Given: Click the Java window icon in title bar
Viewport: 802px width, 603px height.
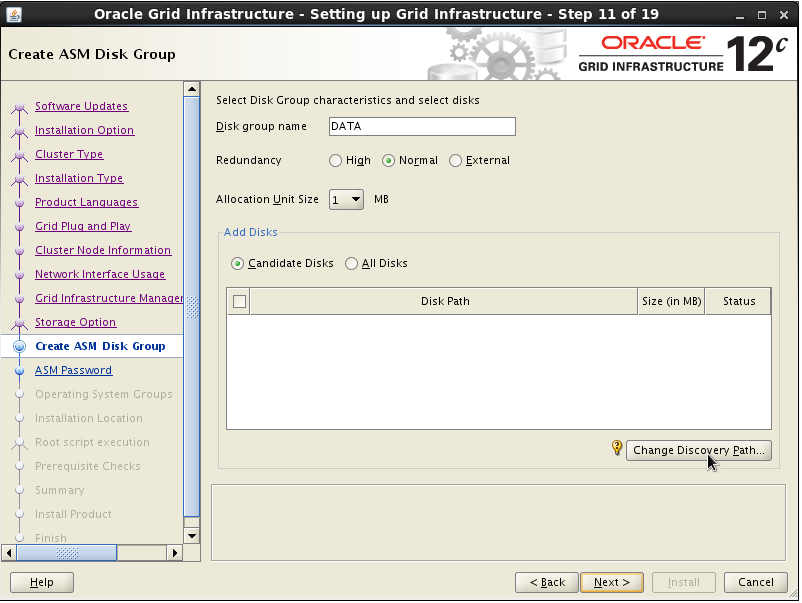Looking at the screenshot, I should point(14,14).
